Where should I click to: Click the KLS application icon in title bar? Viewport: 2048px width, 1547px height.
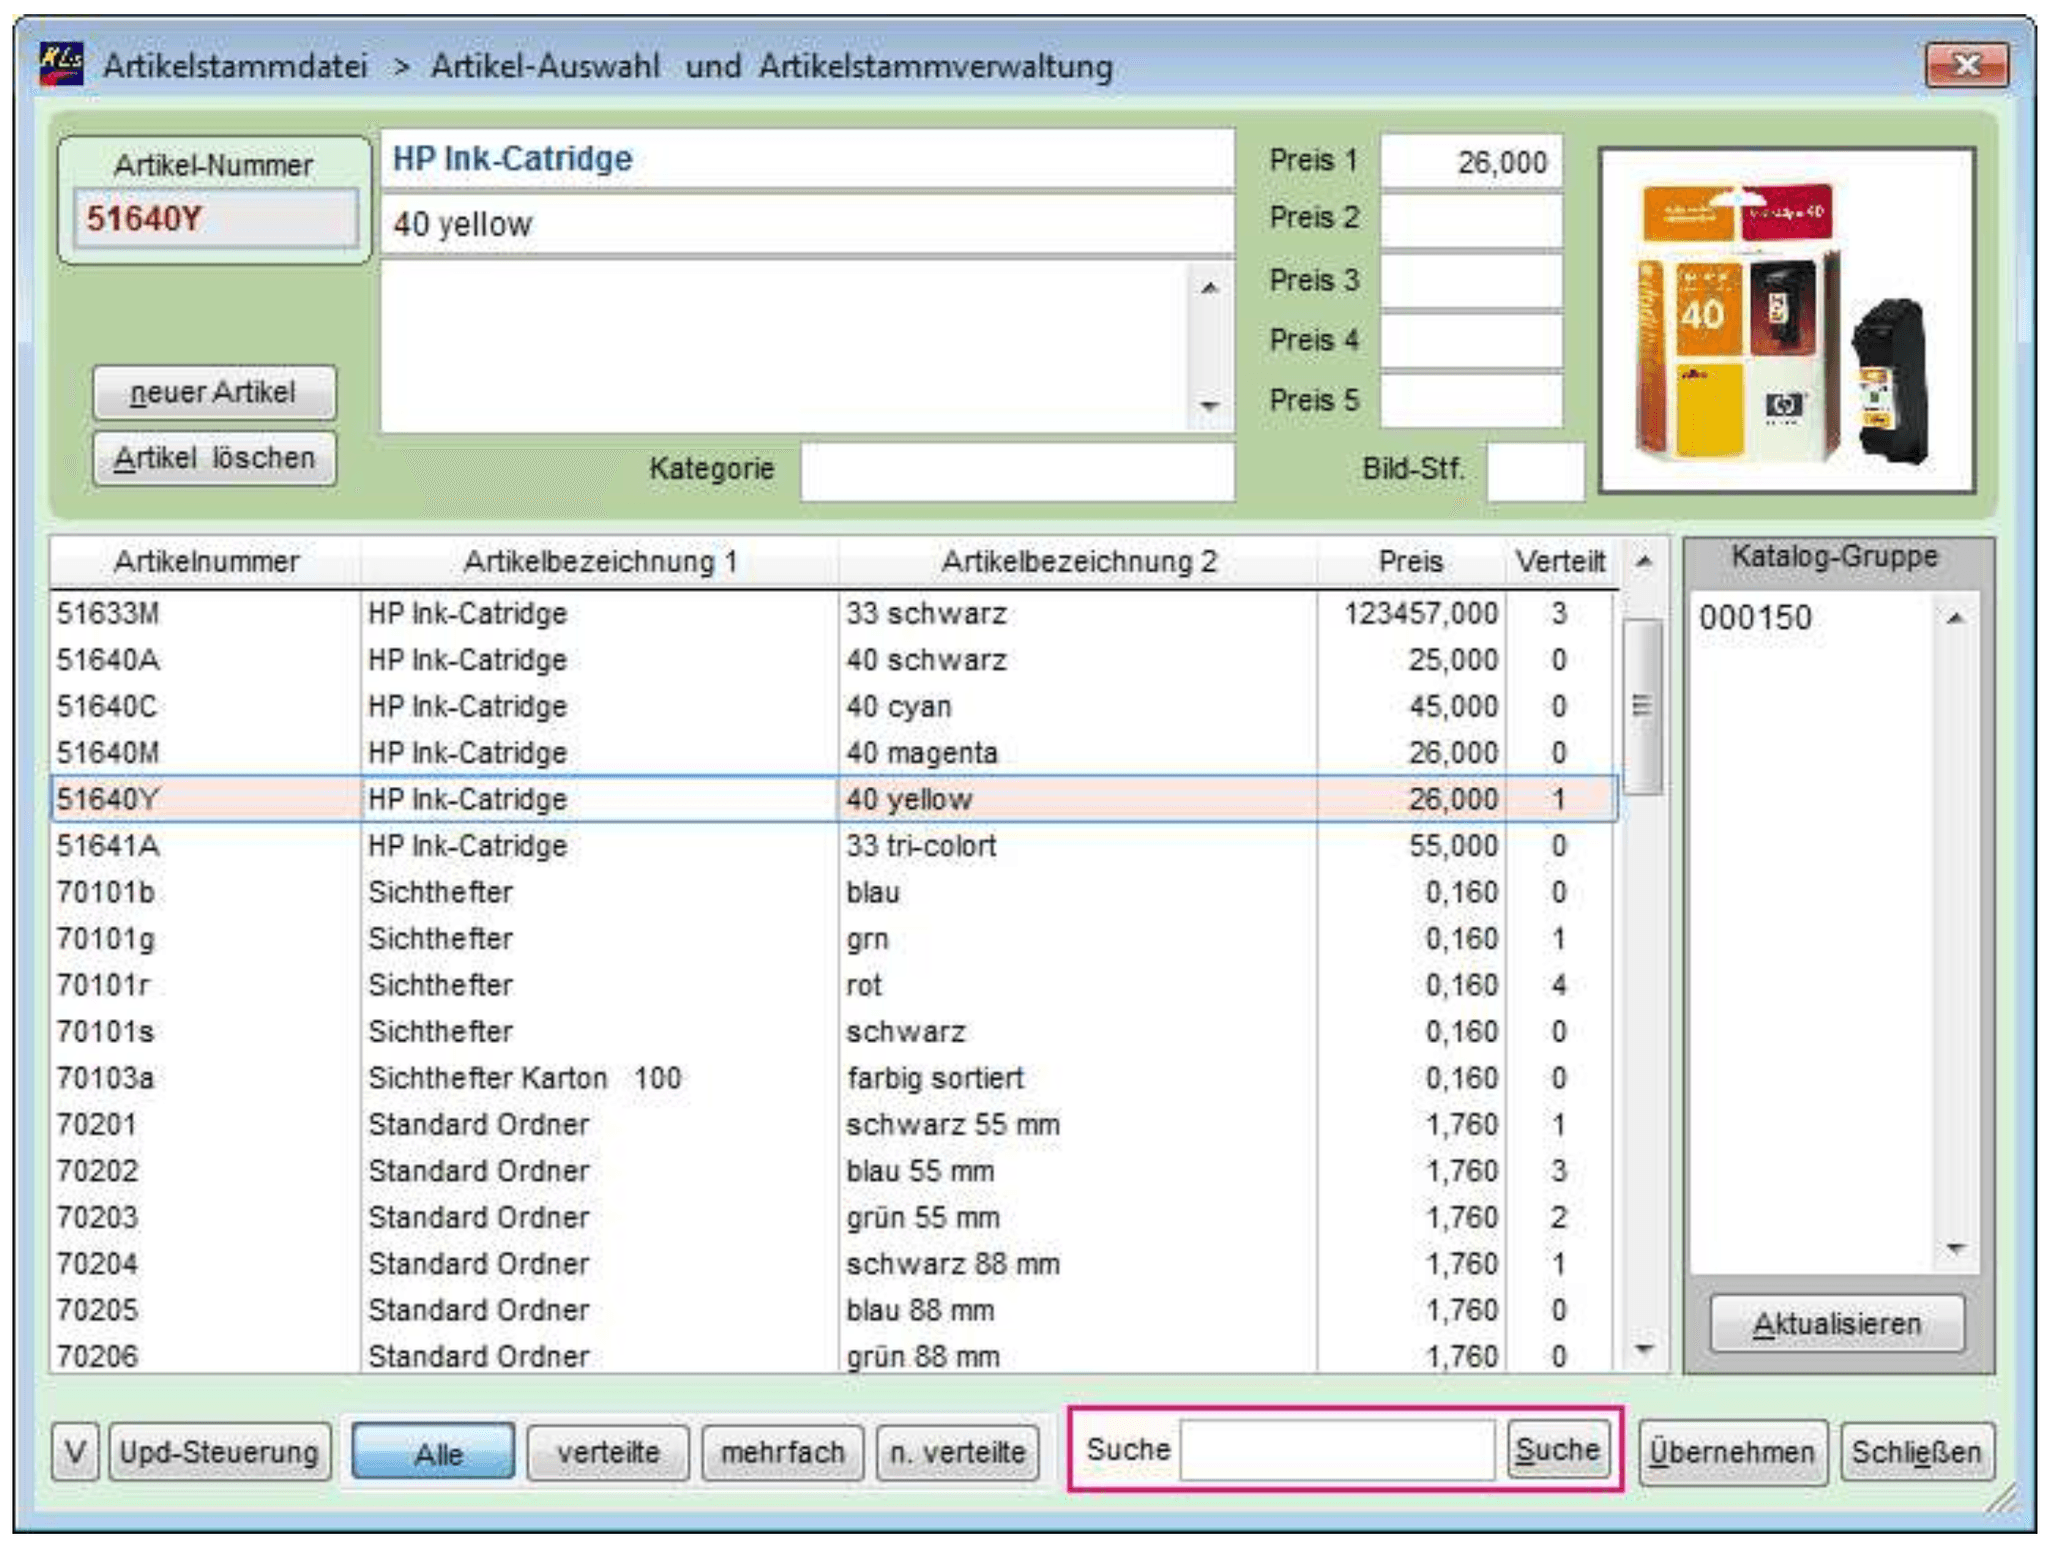point(61,65)
